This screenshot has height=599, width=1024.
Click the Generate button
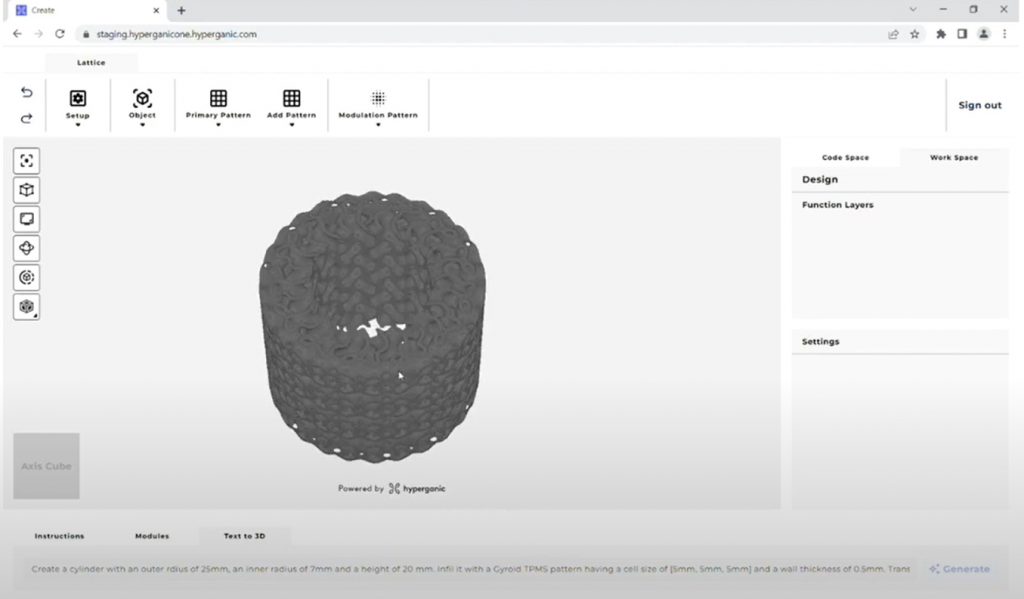[x=959, y=568]
